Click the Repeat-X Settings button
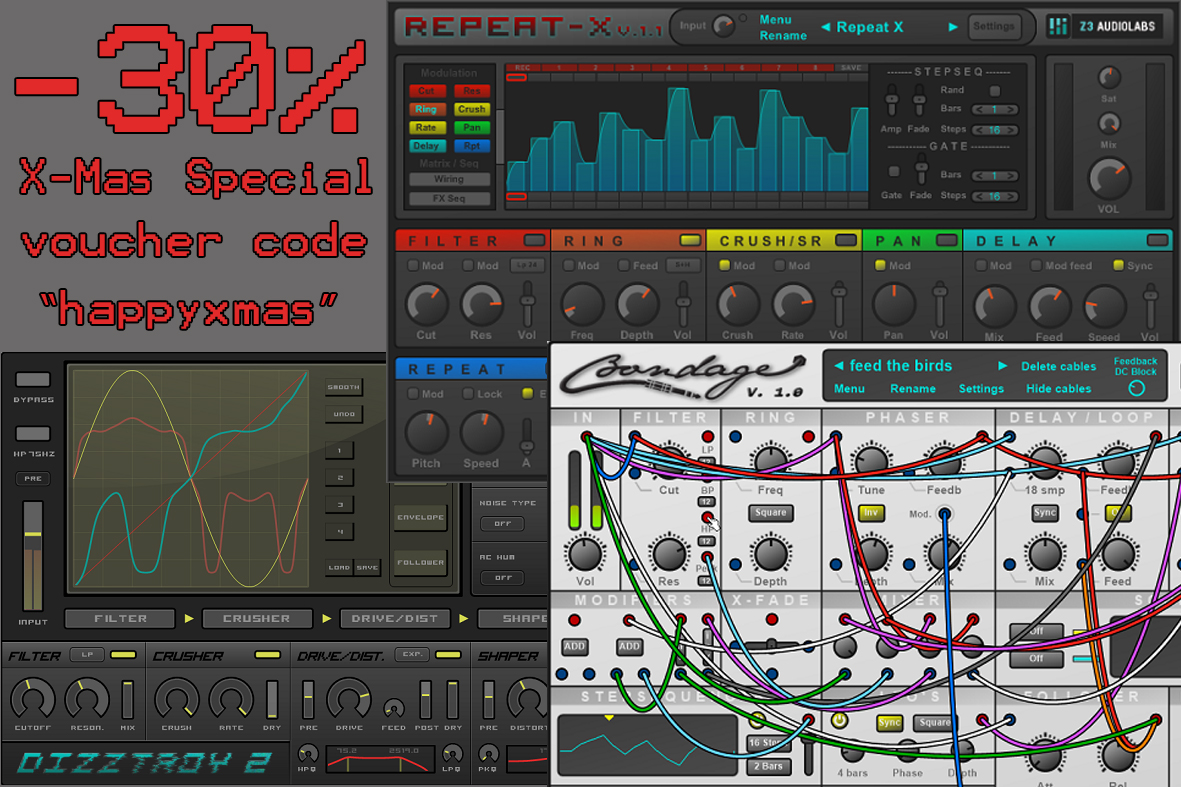This screenshot has height=787, width=1181. [x=994, y=26]
